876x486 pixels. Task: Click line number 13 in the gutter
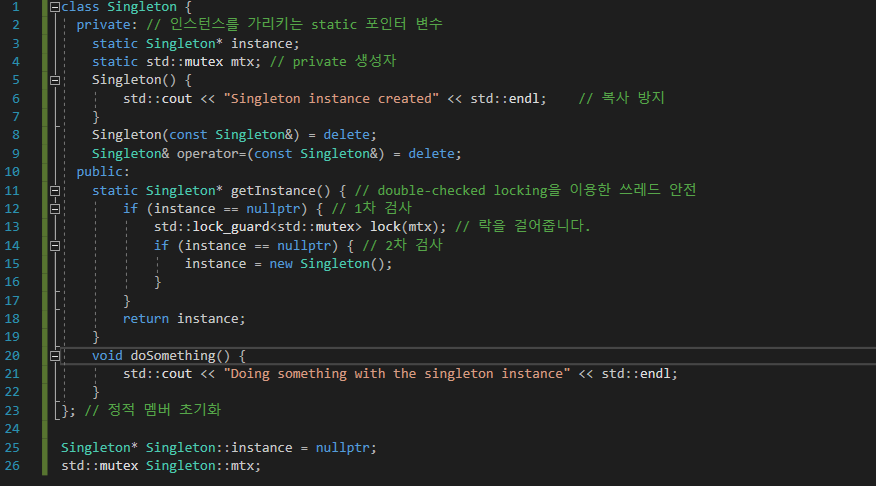(x=12, y=227)
